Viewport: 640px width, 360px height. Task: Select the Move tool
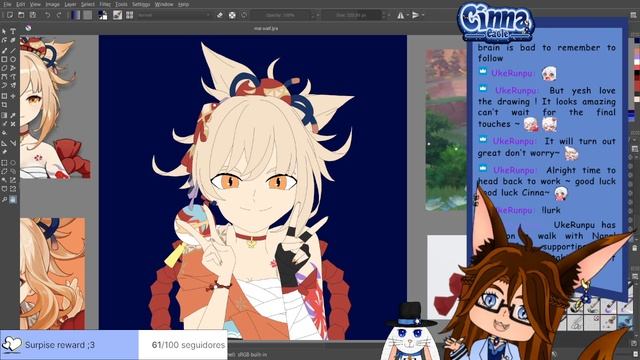(x=13, y=96)
